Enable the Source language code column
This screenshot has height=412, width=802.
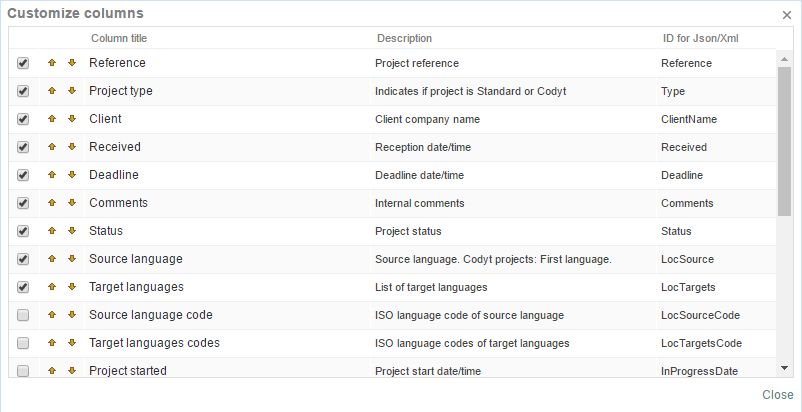coord(23,315)
